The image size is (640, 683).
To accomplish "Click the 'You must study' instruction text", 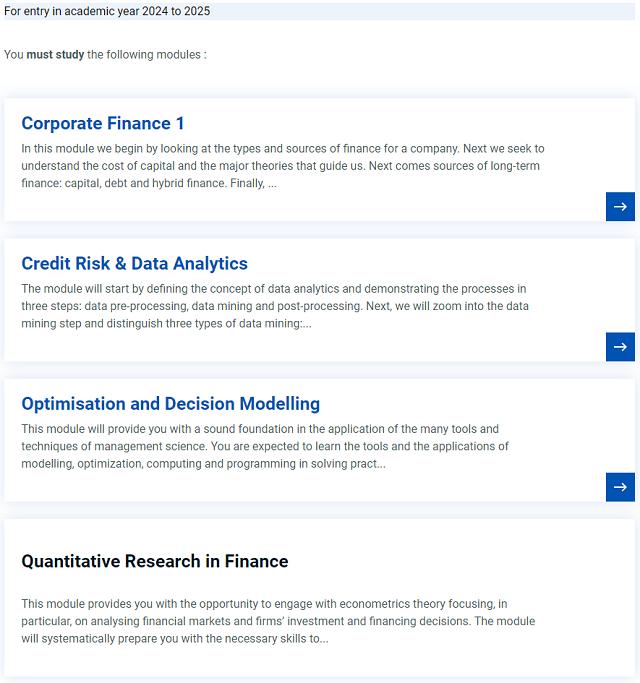I will point(105,54).
